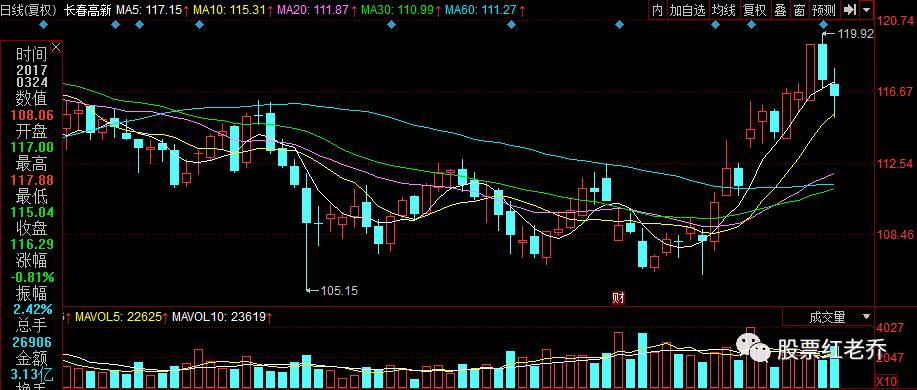Toggle 均线 moving averages display
The image size is (917, 390).
pos(724,10)
